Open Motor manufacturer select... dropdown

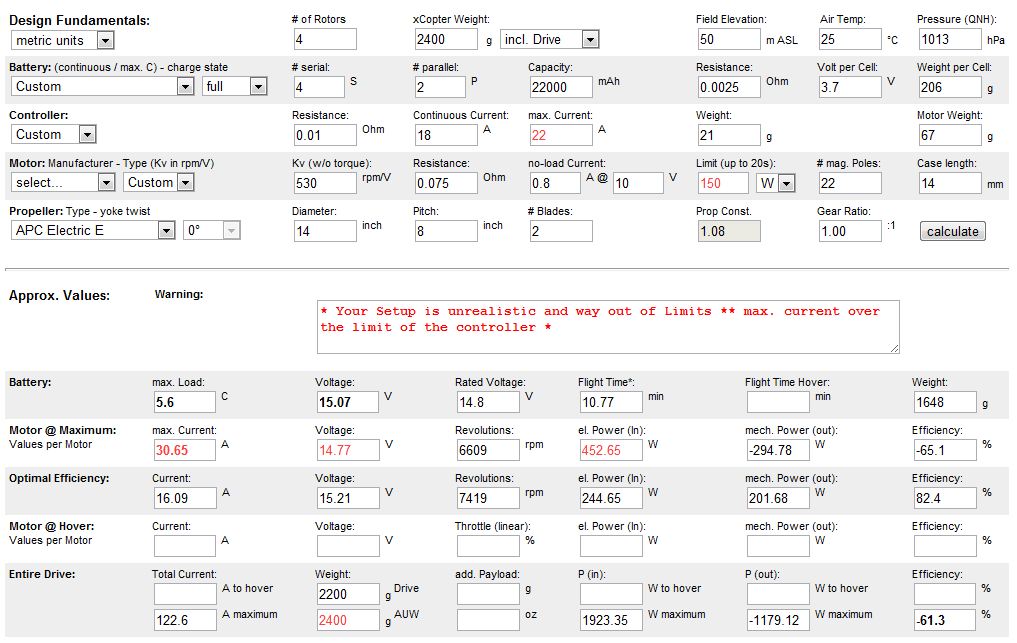click(63, 183)
